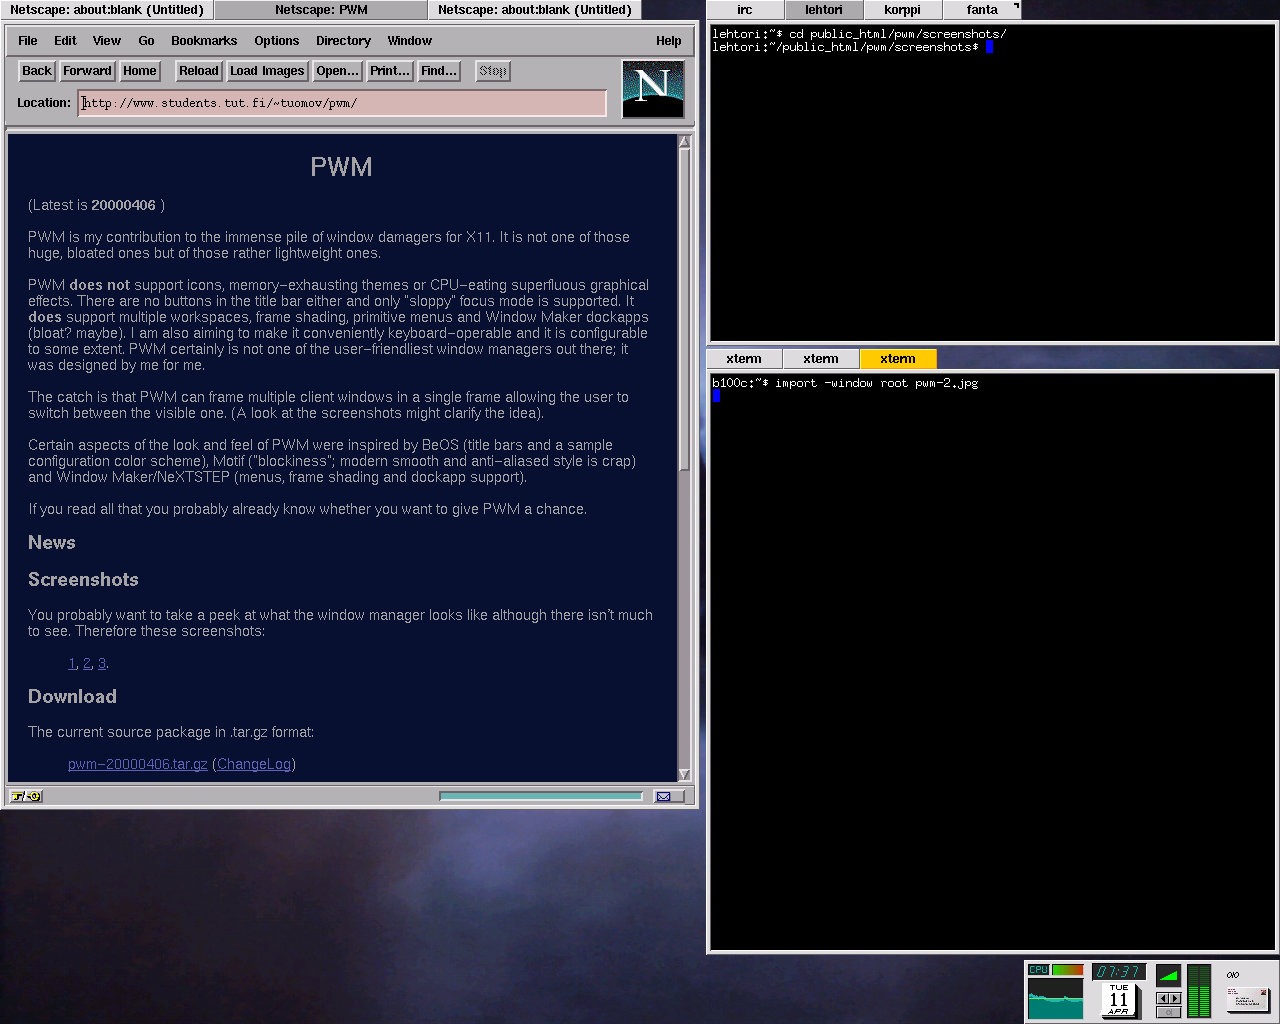Click the Load Images button
The height and width of the screenshot is (1024, 1280).
(x=267, y=71)
